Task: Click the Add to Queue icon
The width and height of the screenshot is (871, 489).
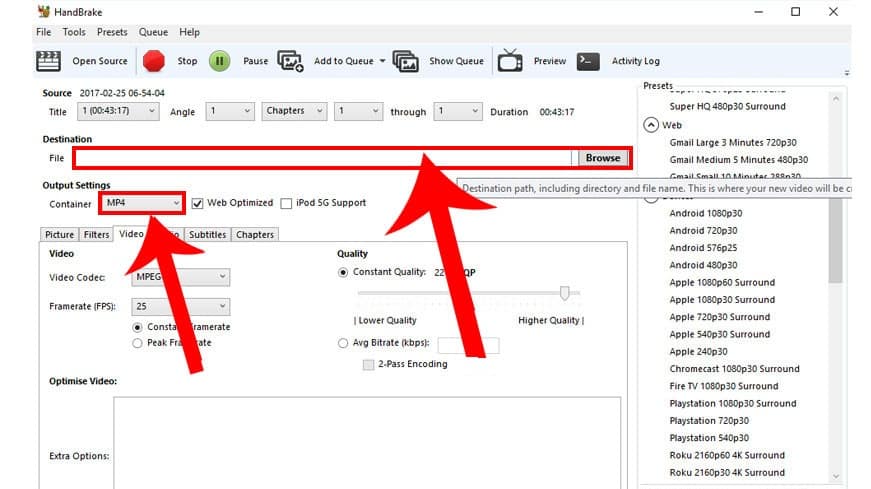Action: point(291,61)
